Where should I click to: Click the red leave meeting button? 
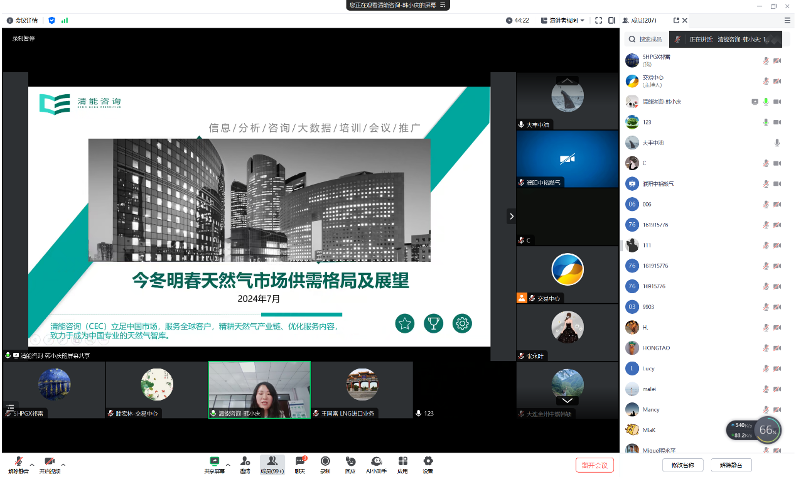594,465
